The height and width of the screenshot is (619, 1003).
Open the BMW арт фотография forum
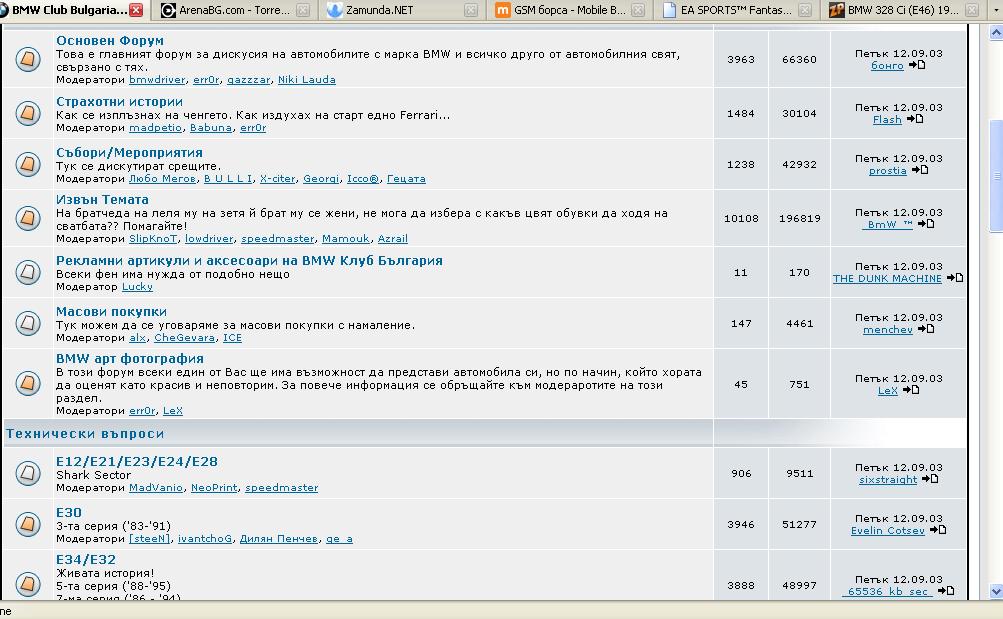129,359
